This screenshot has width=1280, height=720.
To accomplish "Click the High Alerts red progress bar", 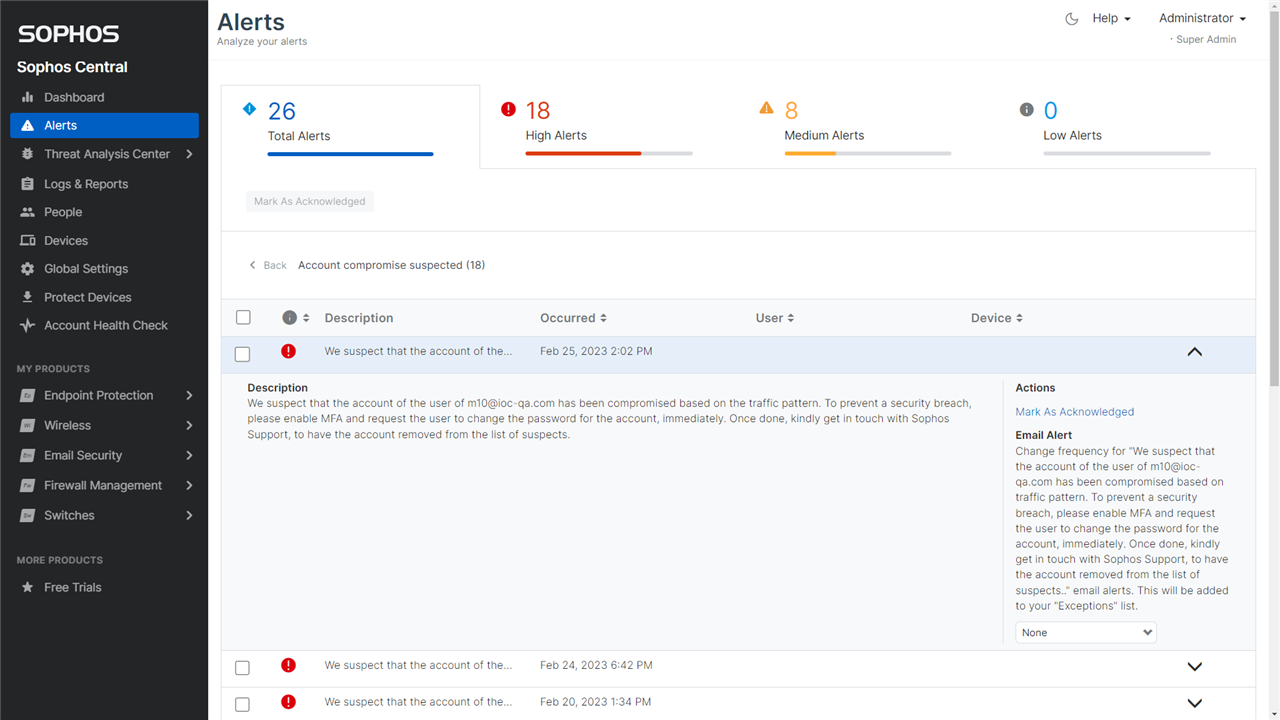I will click(583, 154).
